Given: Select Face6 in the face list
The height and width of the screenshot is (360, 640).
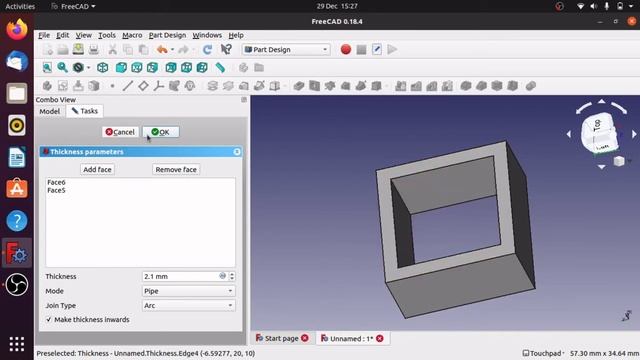Looking at the screenshot, I should [56, 182].
